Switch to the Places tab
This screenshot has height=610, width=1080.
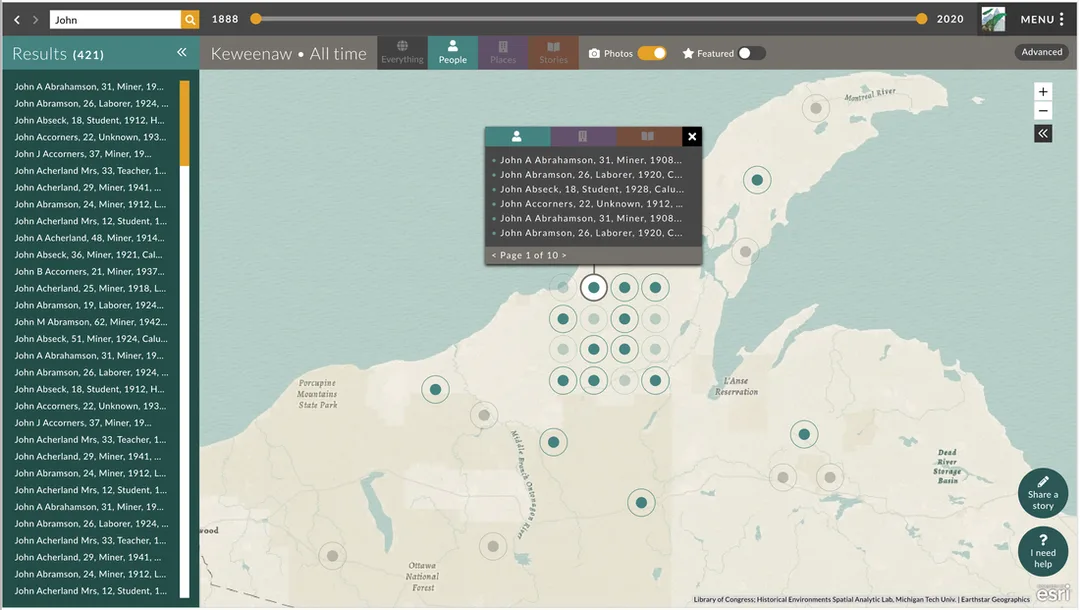coord(503,52)
